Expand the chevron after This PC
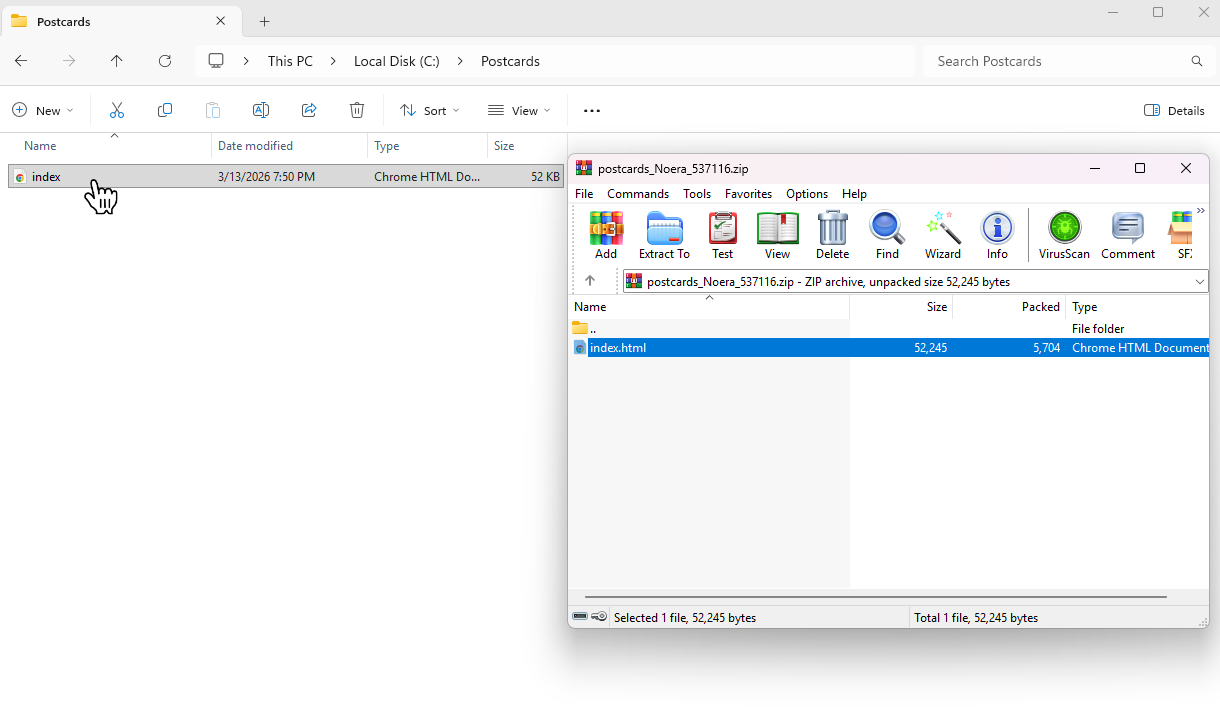 point(332,61)
